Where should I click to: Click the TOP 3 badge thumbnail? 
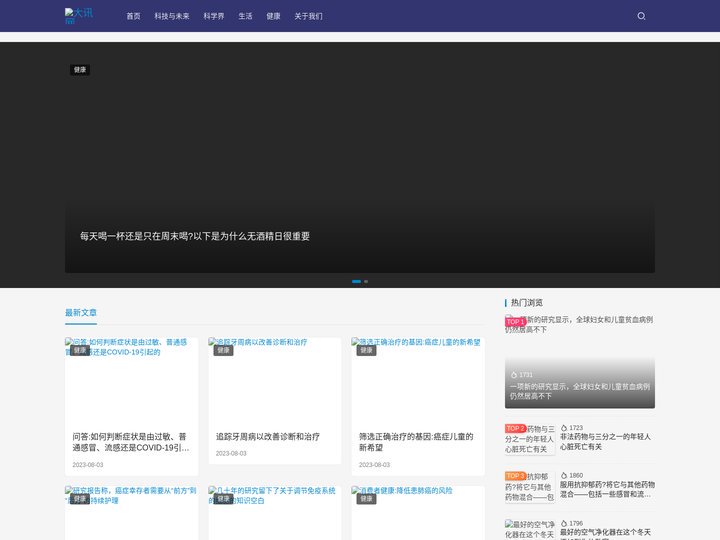(x=515, y=476)
